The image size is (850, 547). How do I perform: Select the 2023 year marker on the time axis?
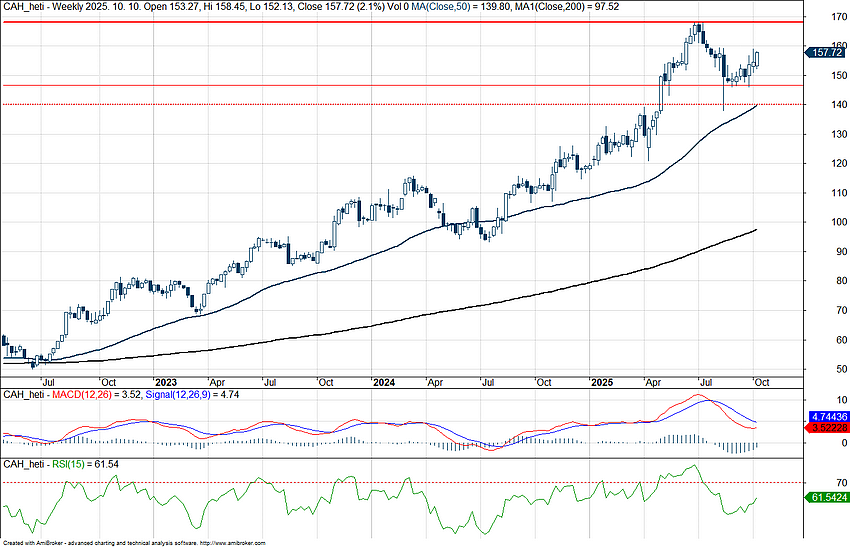coord(165,382)
